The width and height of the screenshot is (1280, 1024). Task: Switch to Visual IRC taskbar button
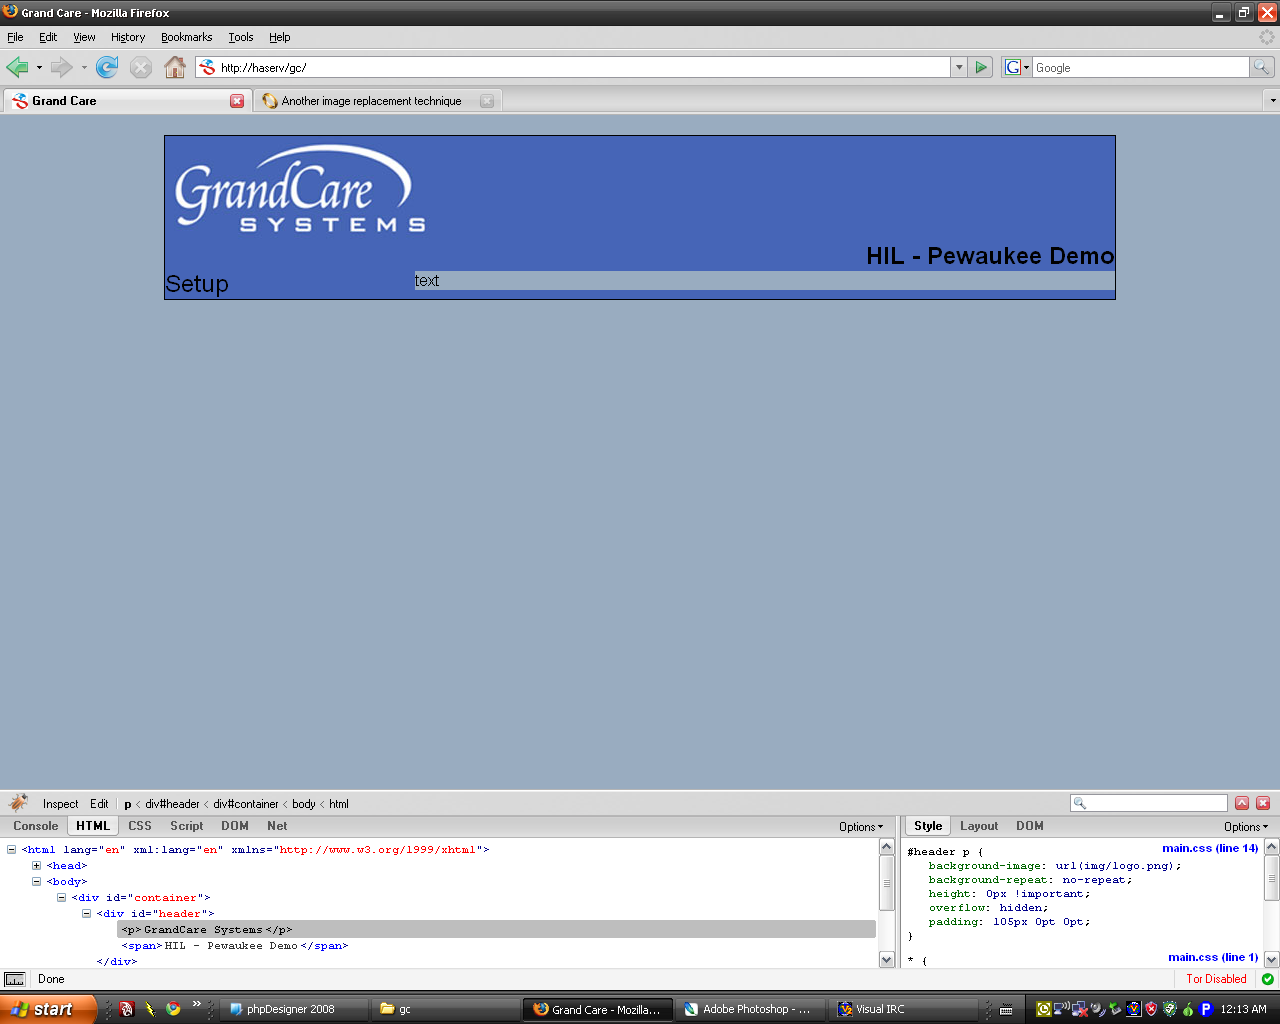click(x=903, y=1009)
